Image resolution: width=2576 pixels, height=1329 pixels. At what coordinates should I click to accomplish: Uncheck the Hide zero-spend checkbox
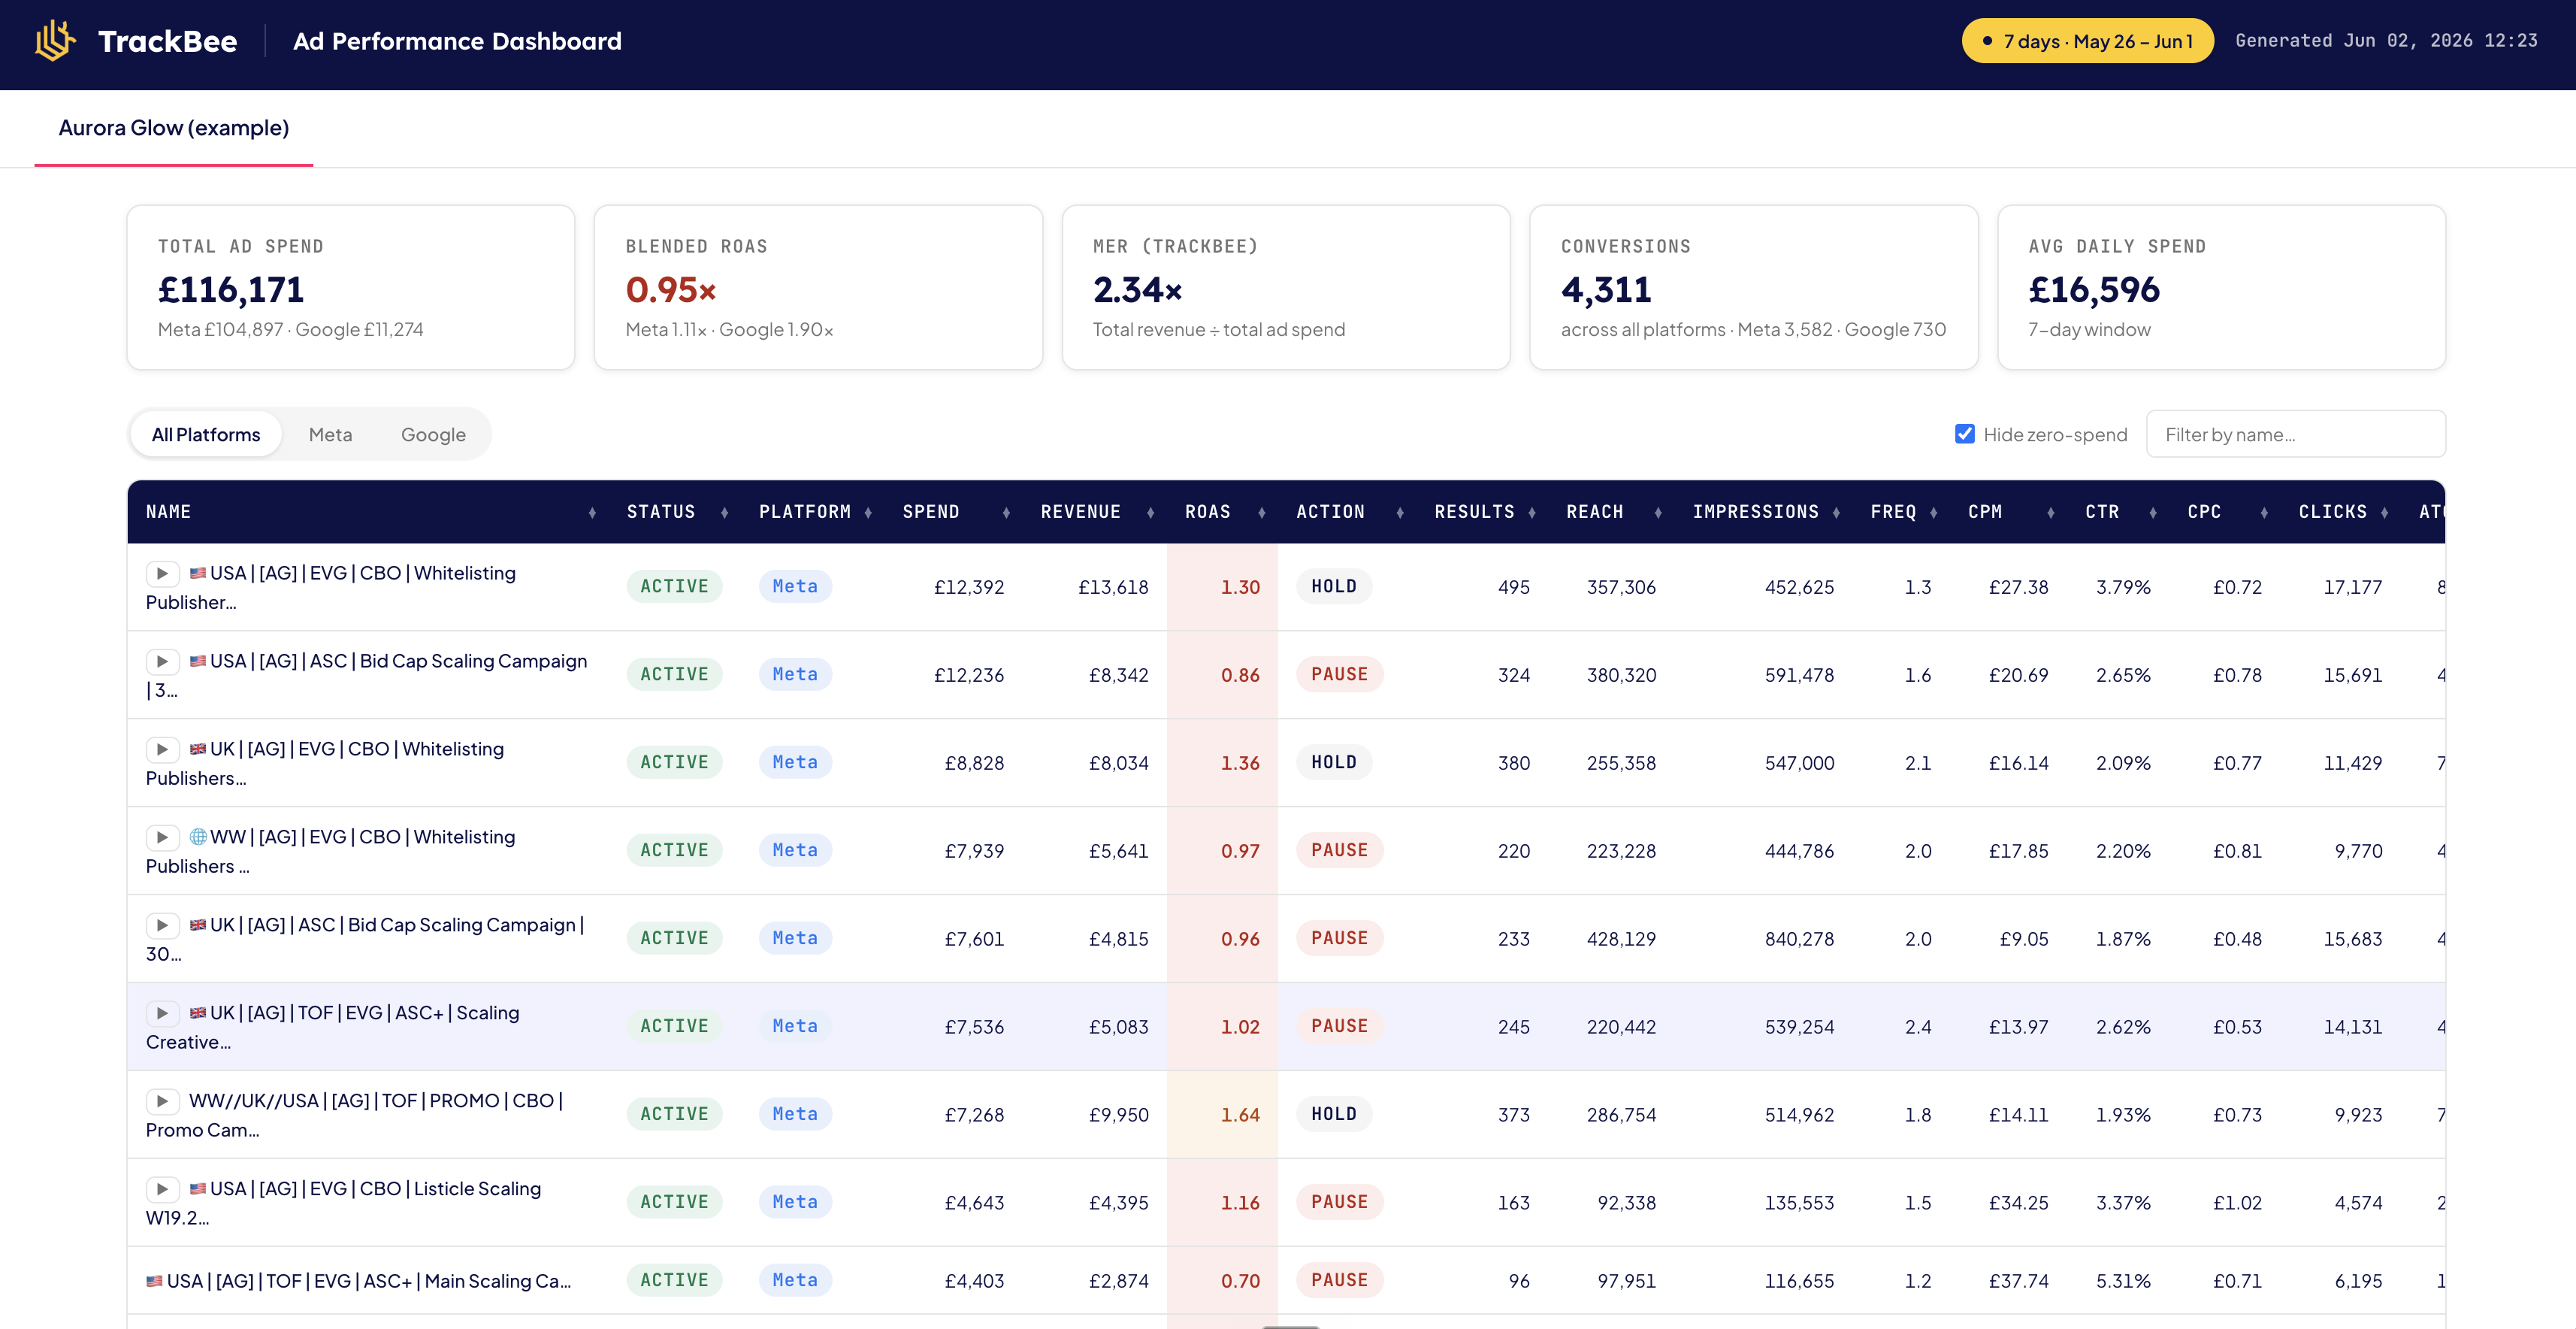[1965, 434]
